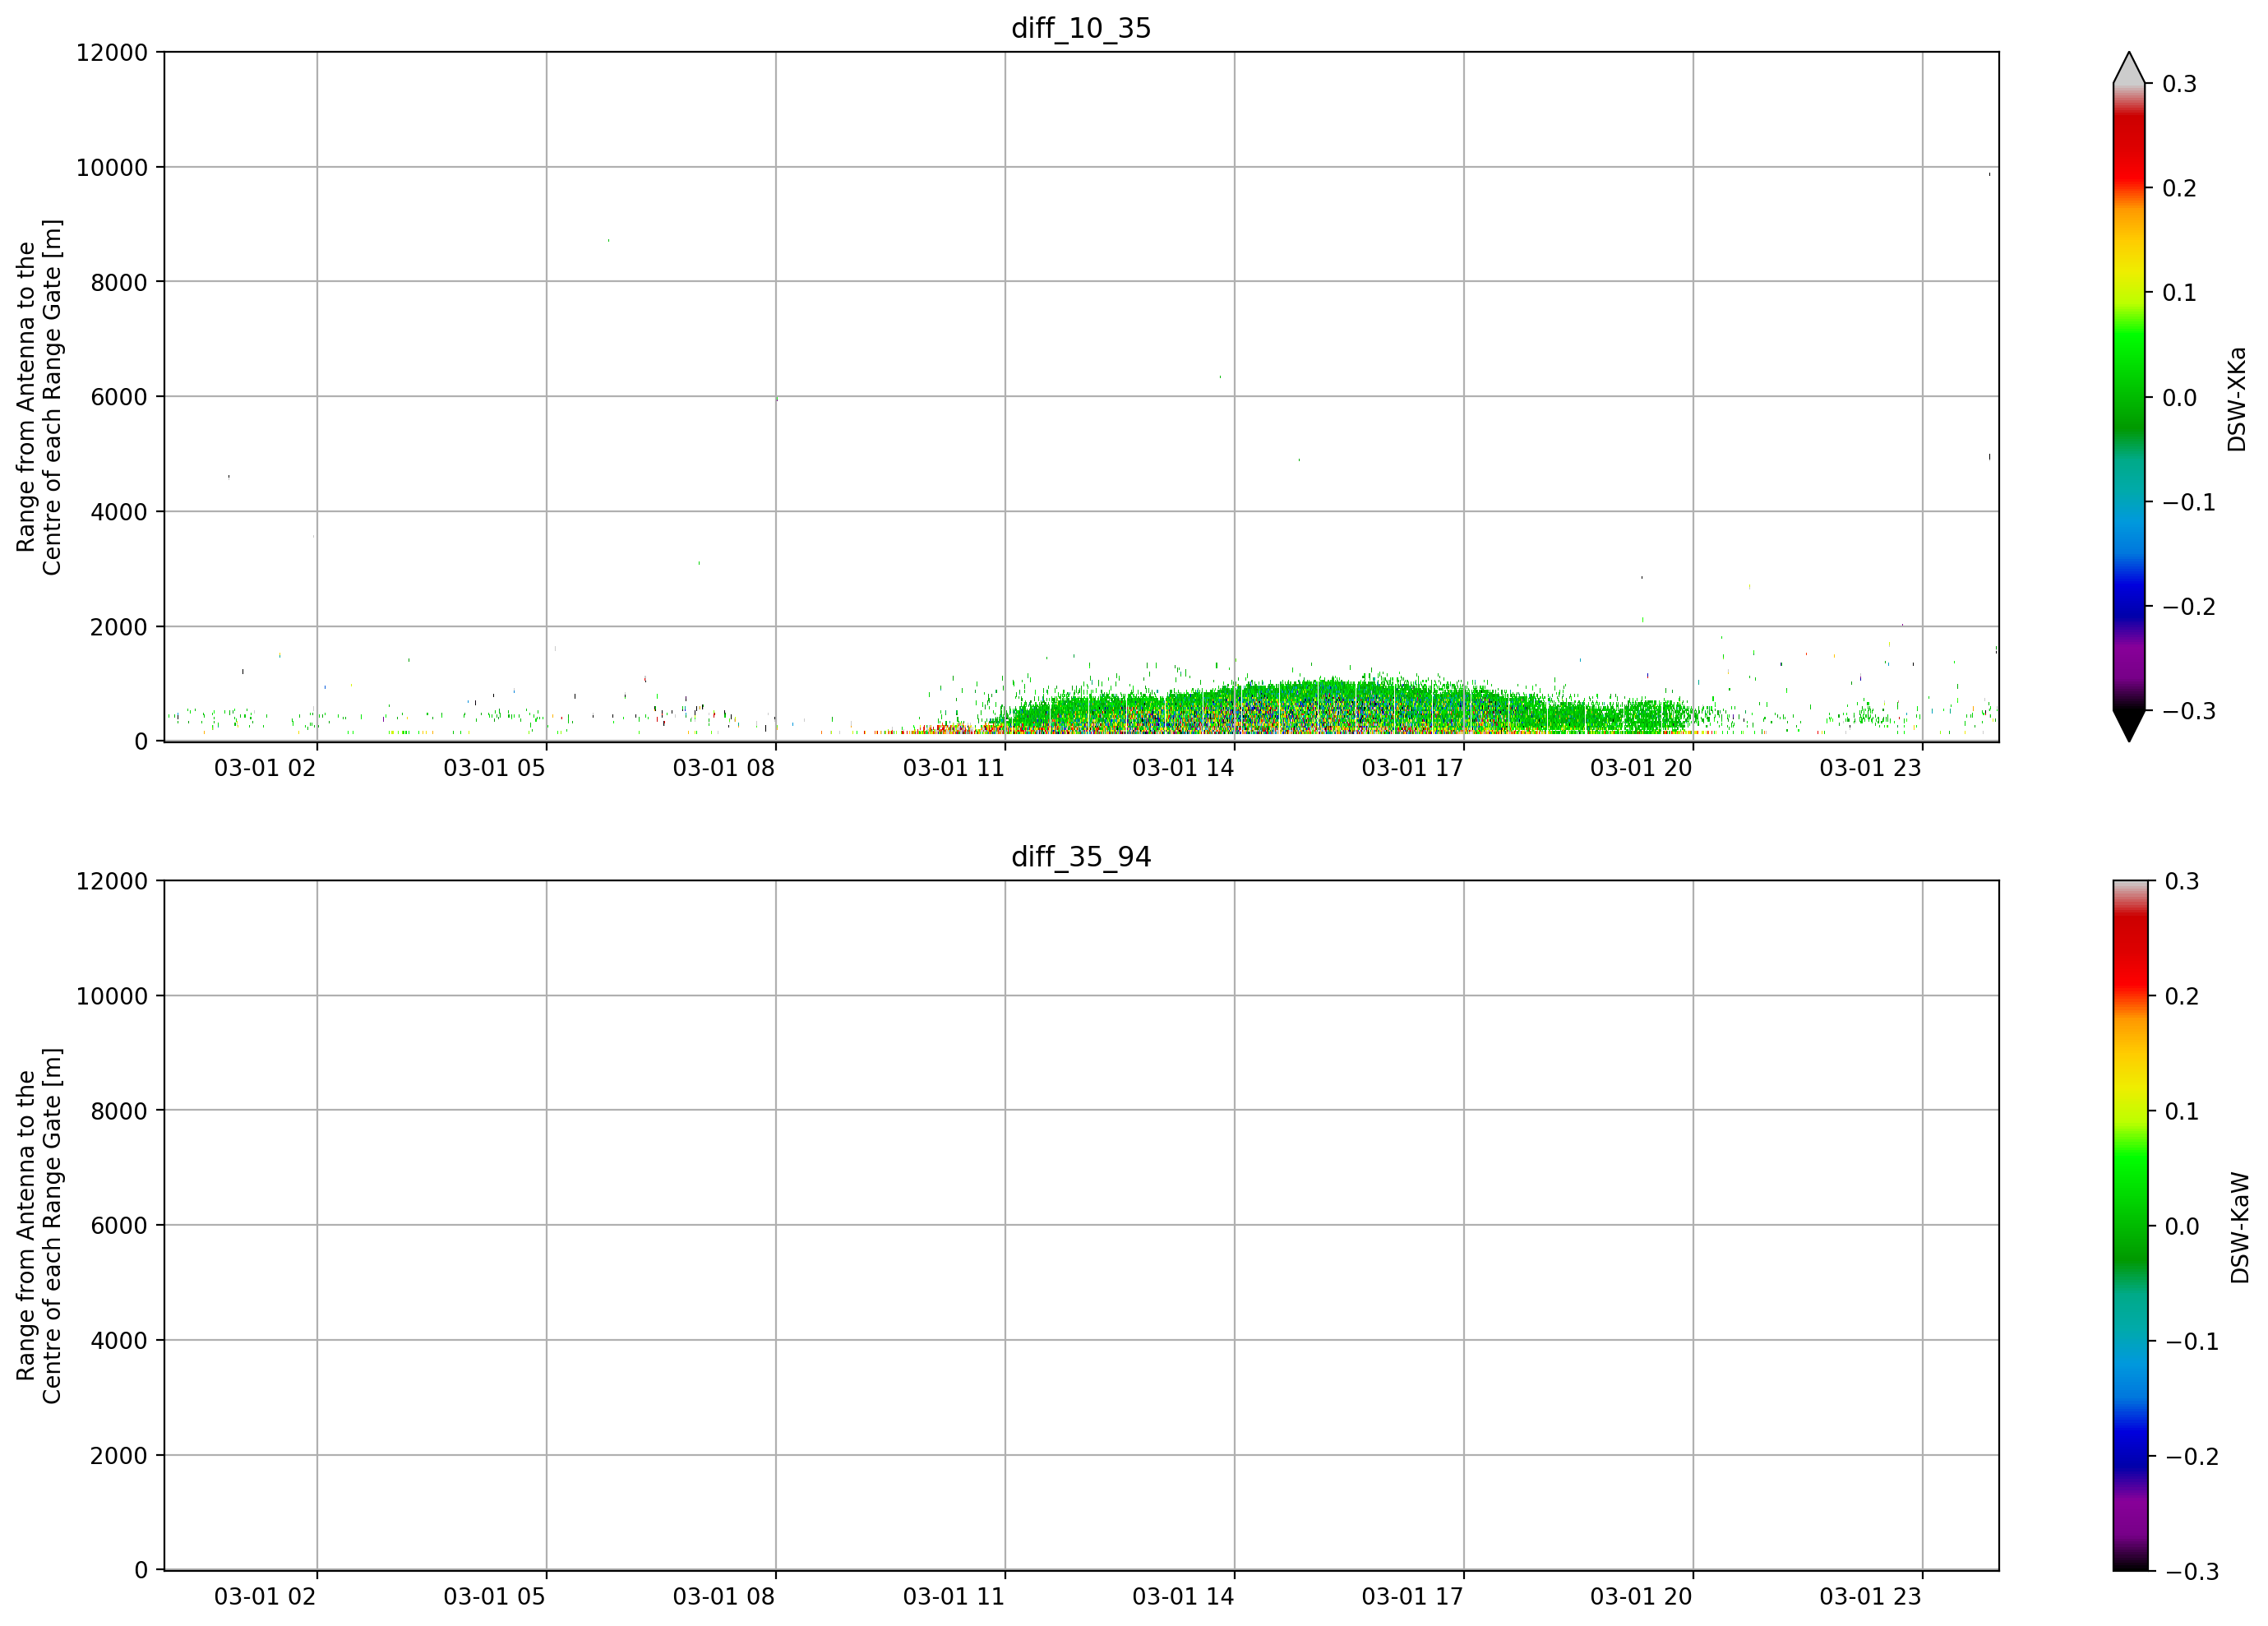This screenshot has width=2268, height=1626.
Task: Click the 2000 tick label on the bottom plot
Action: (x=119, y=1456)
